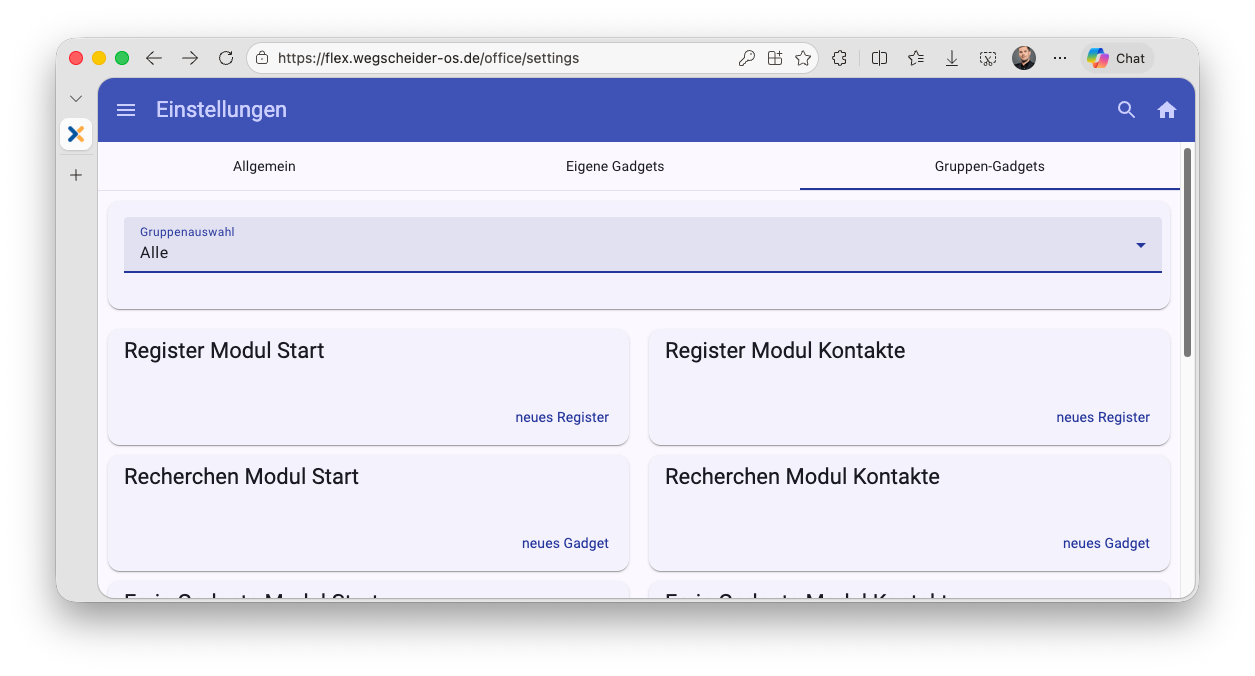Open the hamburger navigation menu
This screenshot has height=676, width=1255.
pyautogui.click(x=126, y=110)
